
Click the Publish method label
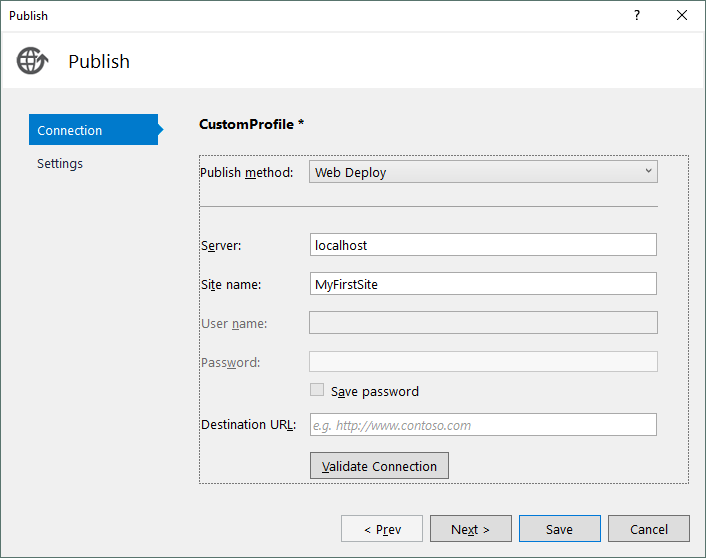click(246, 172)
